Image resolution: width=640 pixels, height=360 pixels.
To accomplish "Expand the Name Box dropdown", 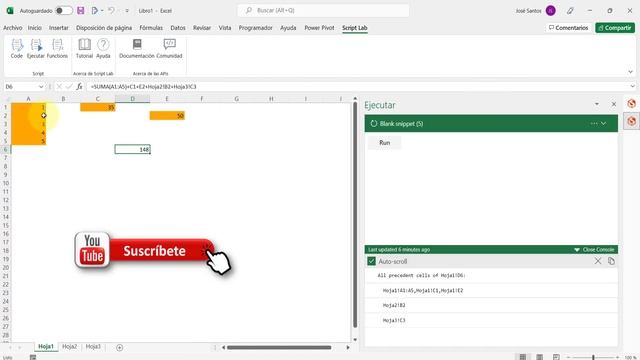I will pyautogui.click(x=41, y=87).
